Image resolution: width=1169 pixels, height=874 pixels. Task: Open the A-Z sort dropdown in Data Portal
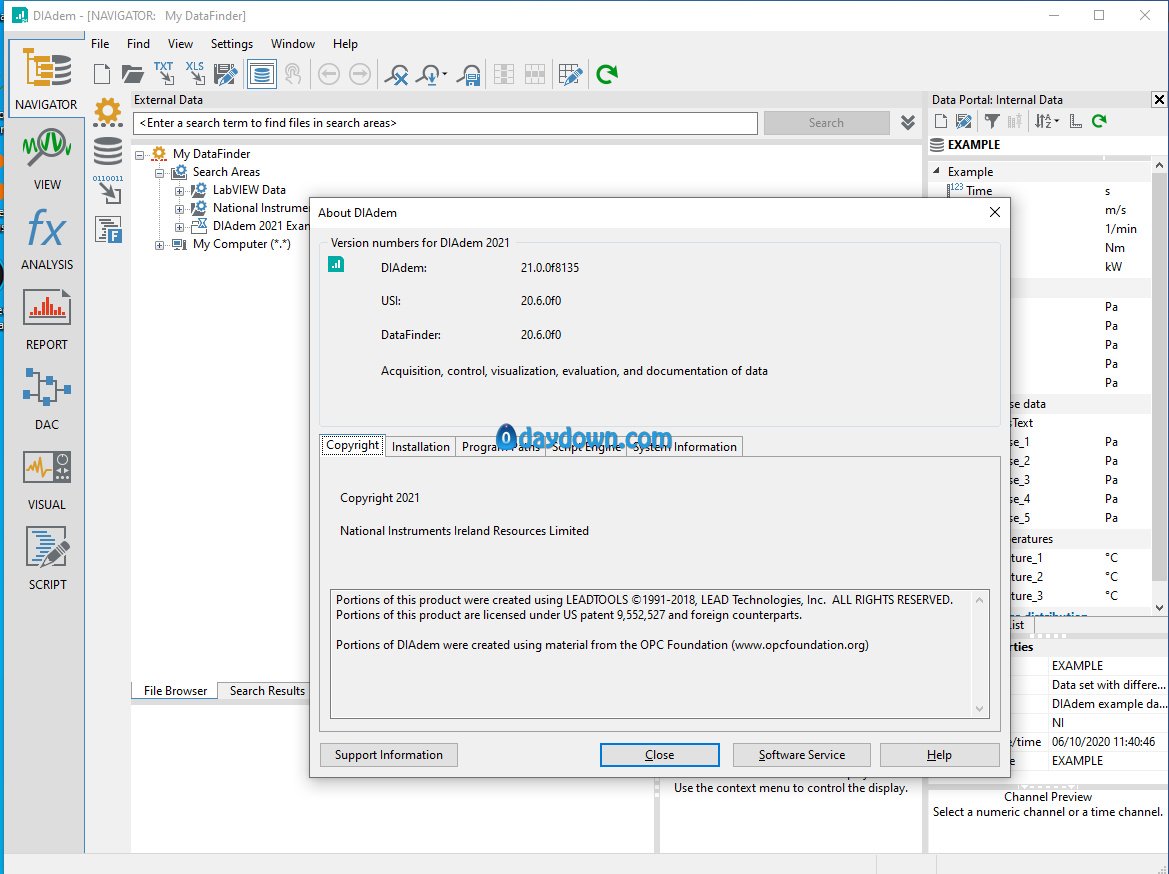point(1047,121)
